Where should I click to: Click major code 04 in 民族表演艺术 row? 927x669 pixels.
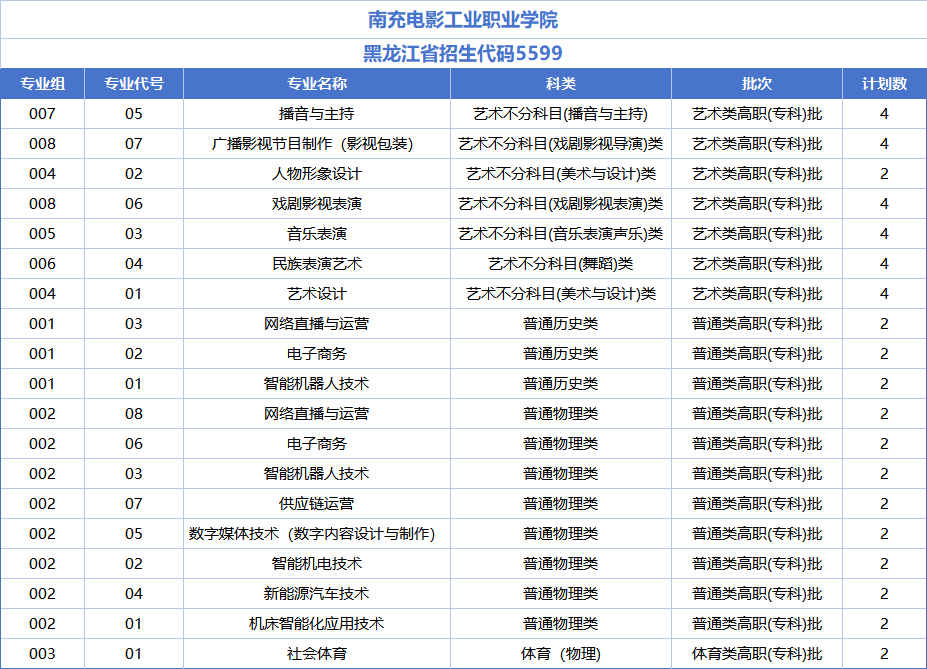134,264
